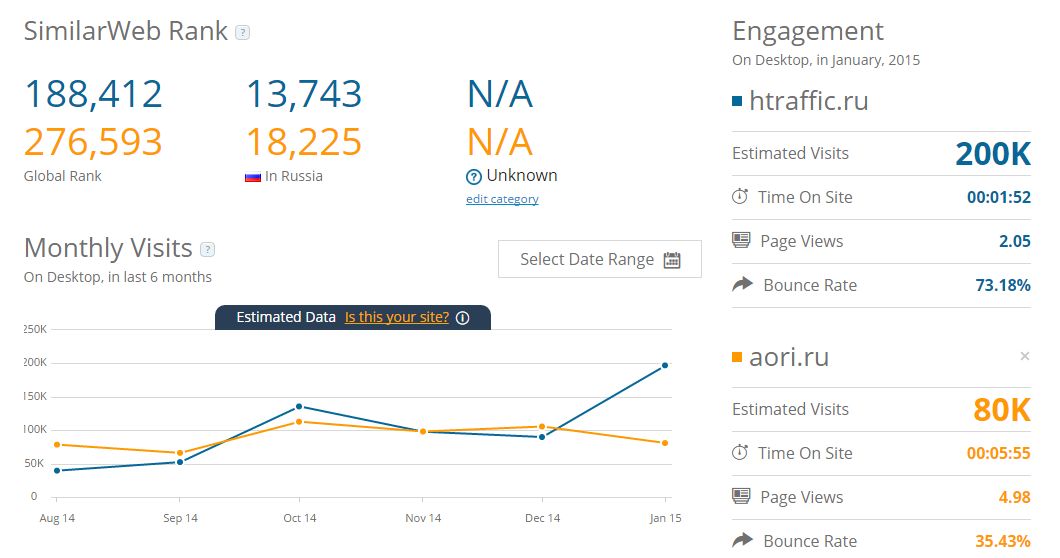Click the Engagement heading

coord(808,32)
